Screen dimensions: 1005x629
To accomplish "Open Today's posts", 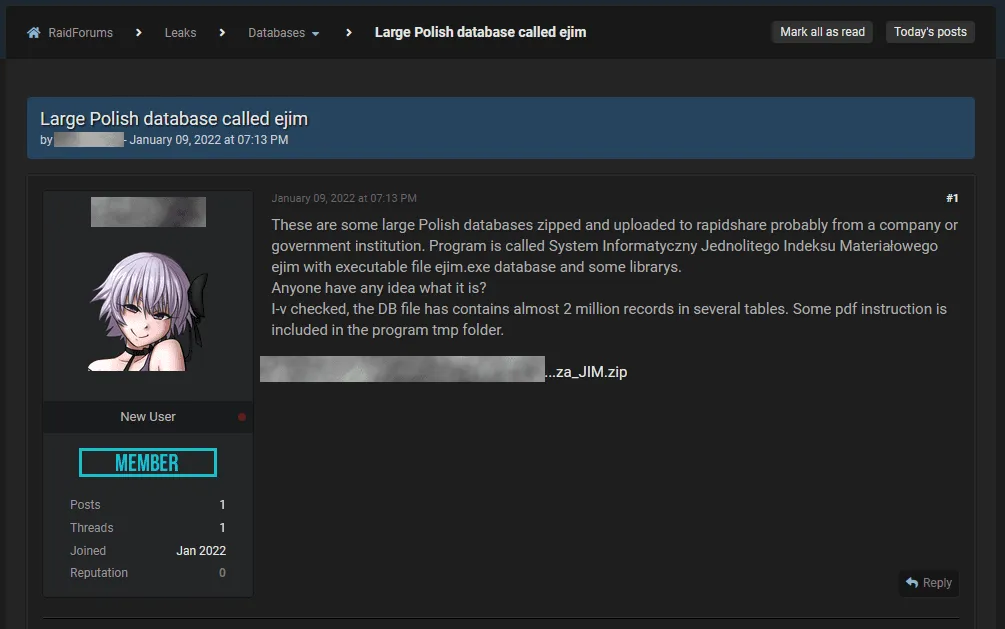I will point(929,31).
